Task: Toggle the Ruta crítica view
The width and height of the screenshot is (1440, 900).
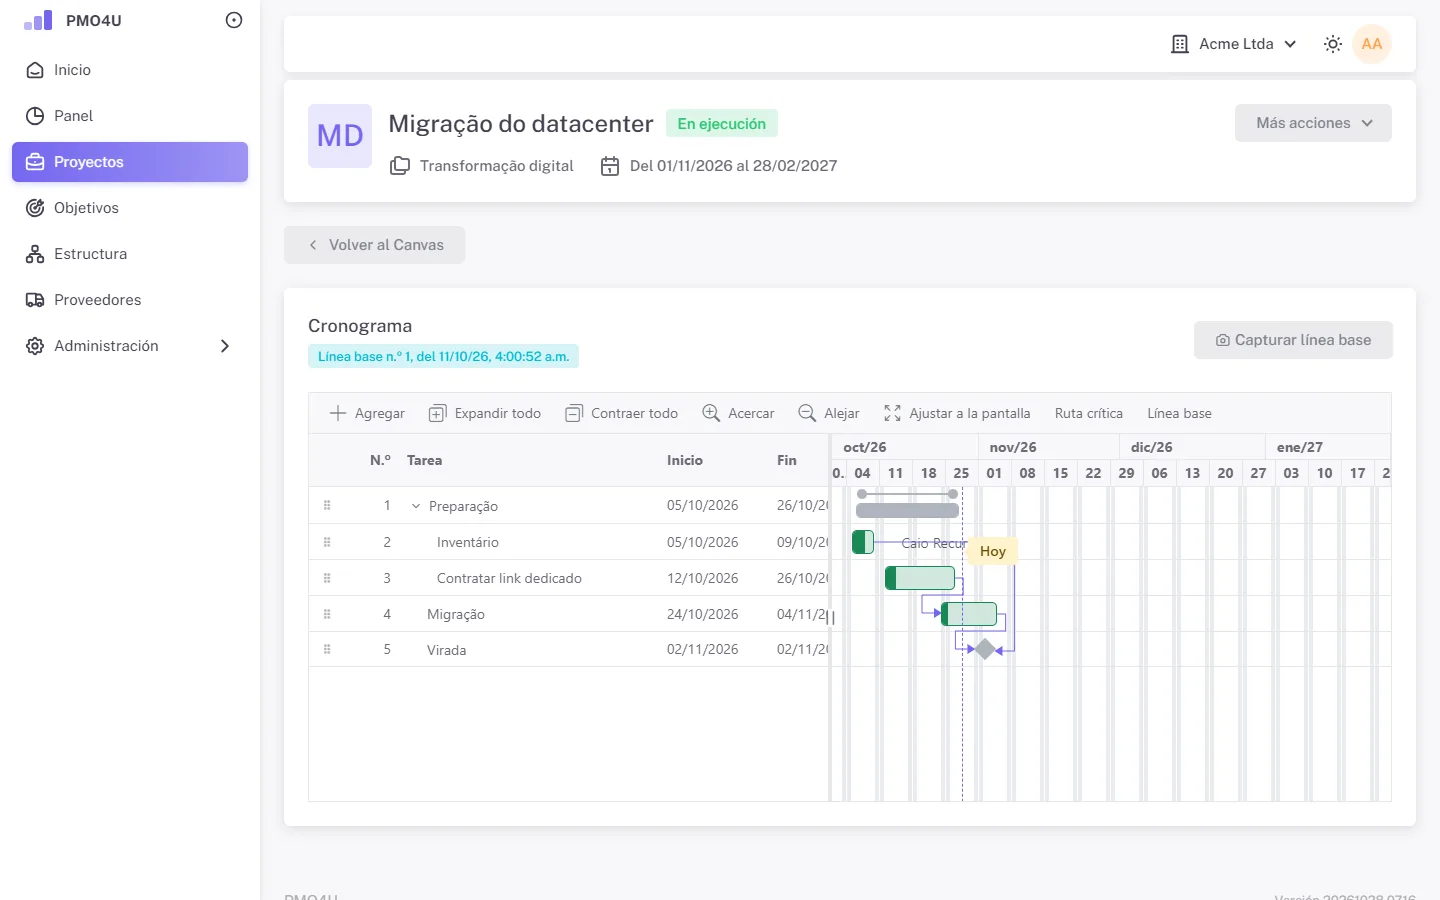Action: pyautogui.click(x=1089, y=413)
